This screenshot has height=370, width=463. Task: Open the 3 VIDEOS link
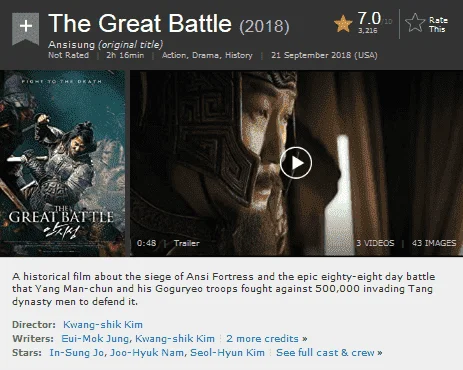[375, 243]
